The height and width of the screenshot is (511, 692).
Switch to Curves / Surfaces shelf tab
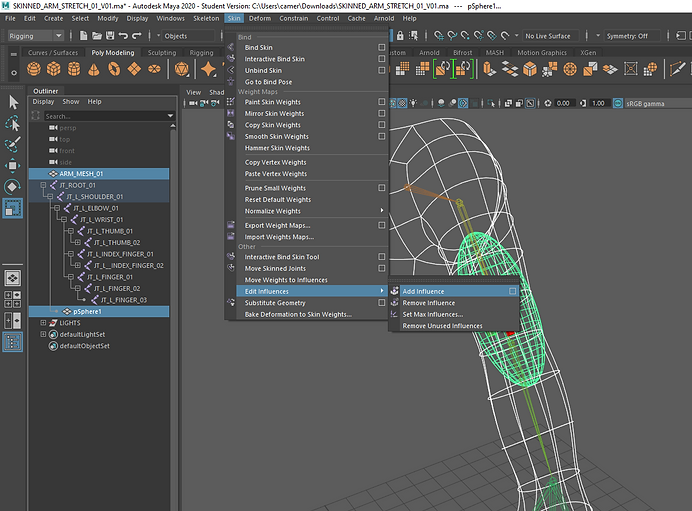click(x=53, y=53)
